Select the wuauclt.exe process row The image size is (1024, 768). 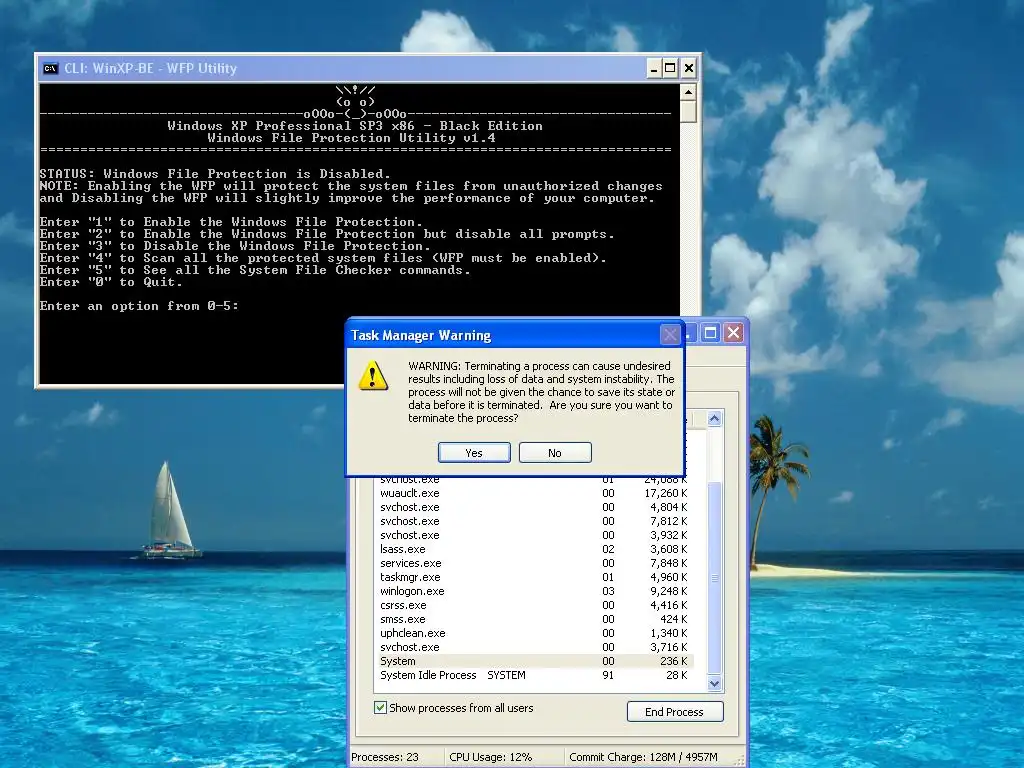(x=536, y=493)
